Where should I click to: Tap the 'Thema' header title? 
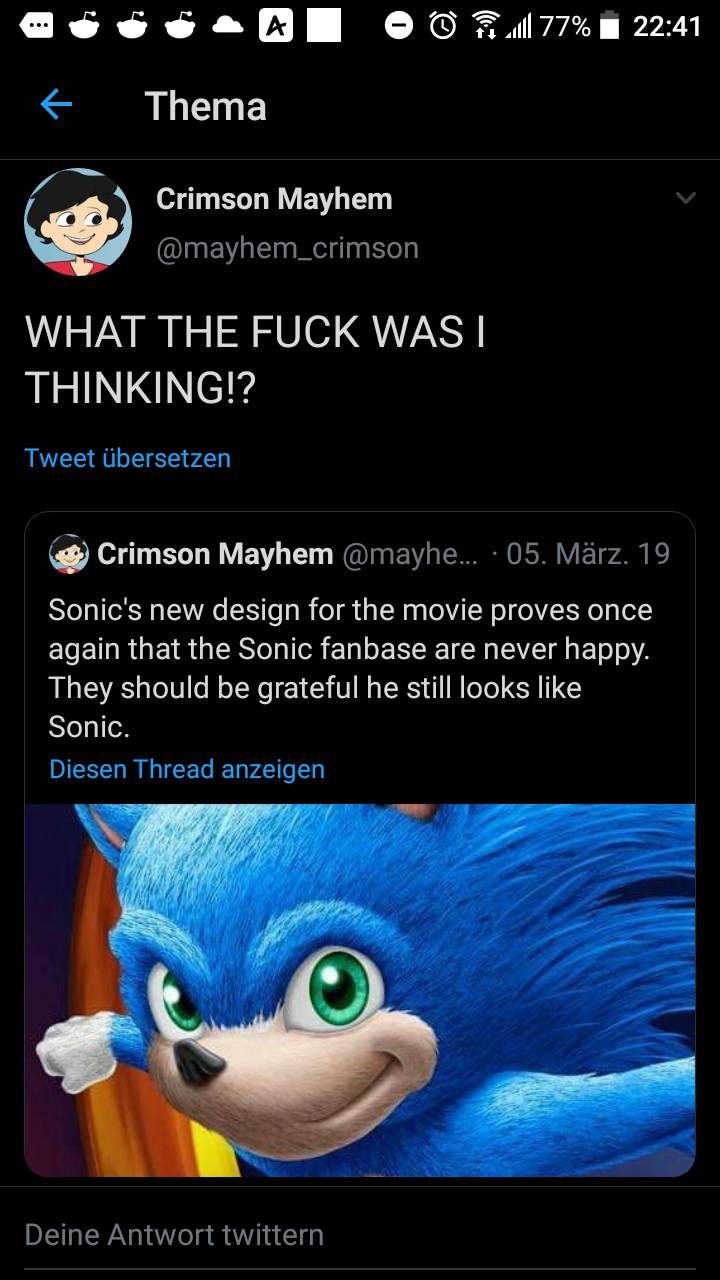(206, 105)
